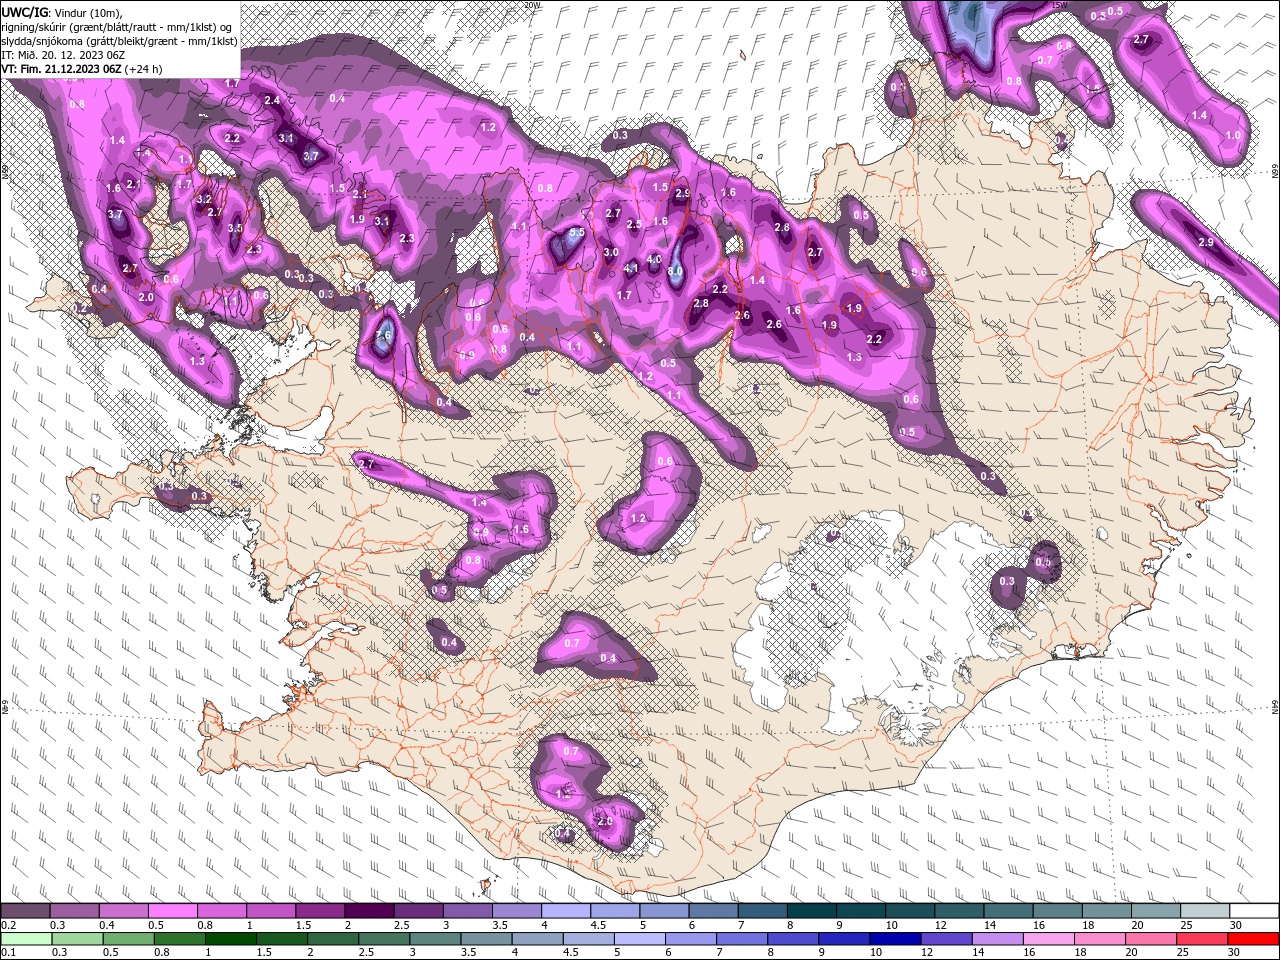The width and height of the screenshot is (1280, 960).
Task: Click the 14 swatch in the top legend row
Action: point(1008,911)
